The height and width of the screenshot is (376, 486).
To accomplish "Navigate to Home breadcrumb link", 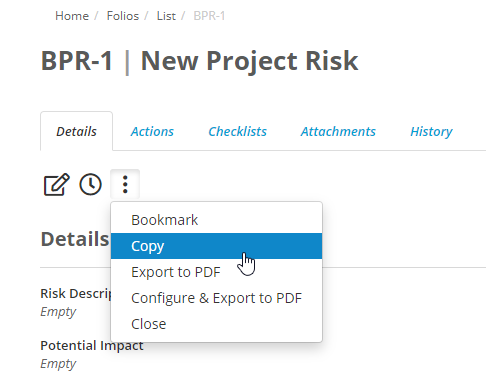I will (x=72, y=16).
